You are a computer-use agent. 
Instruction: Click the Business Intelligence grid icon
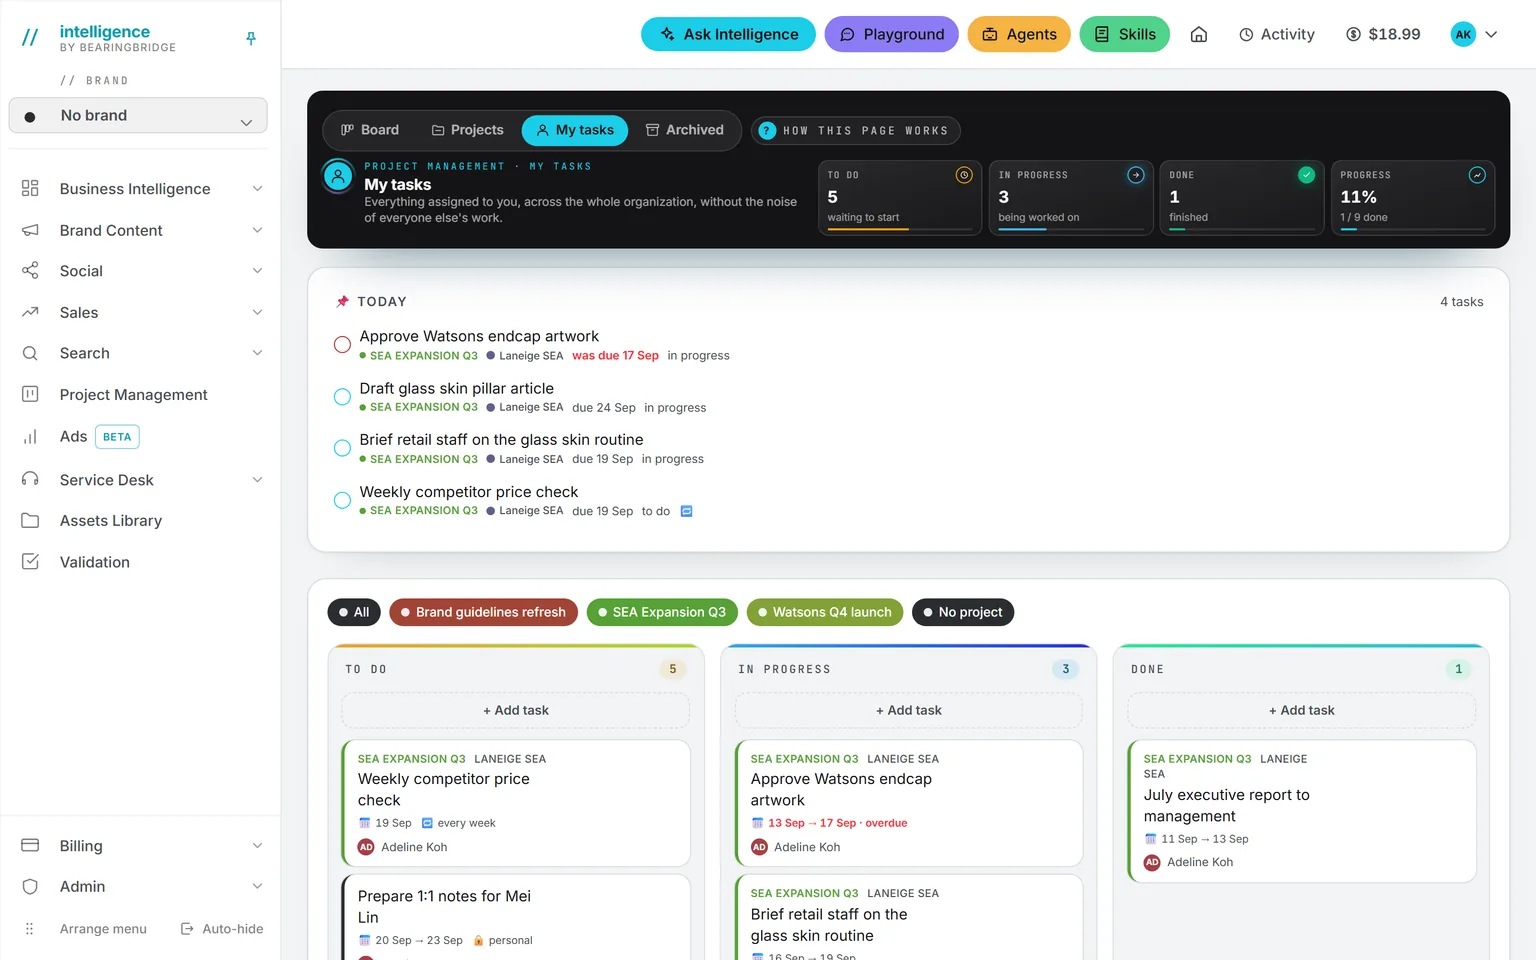pos(30,188)
